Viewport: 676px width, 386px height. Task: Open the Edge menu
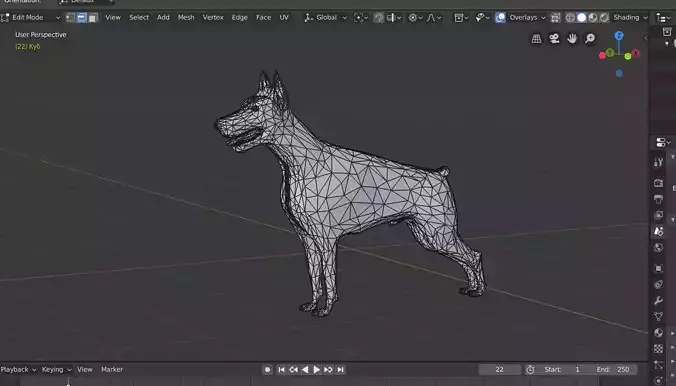pyautogui.click(x=239, y=18)
